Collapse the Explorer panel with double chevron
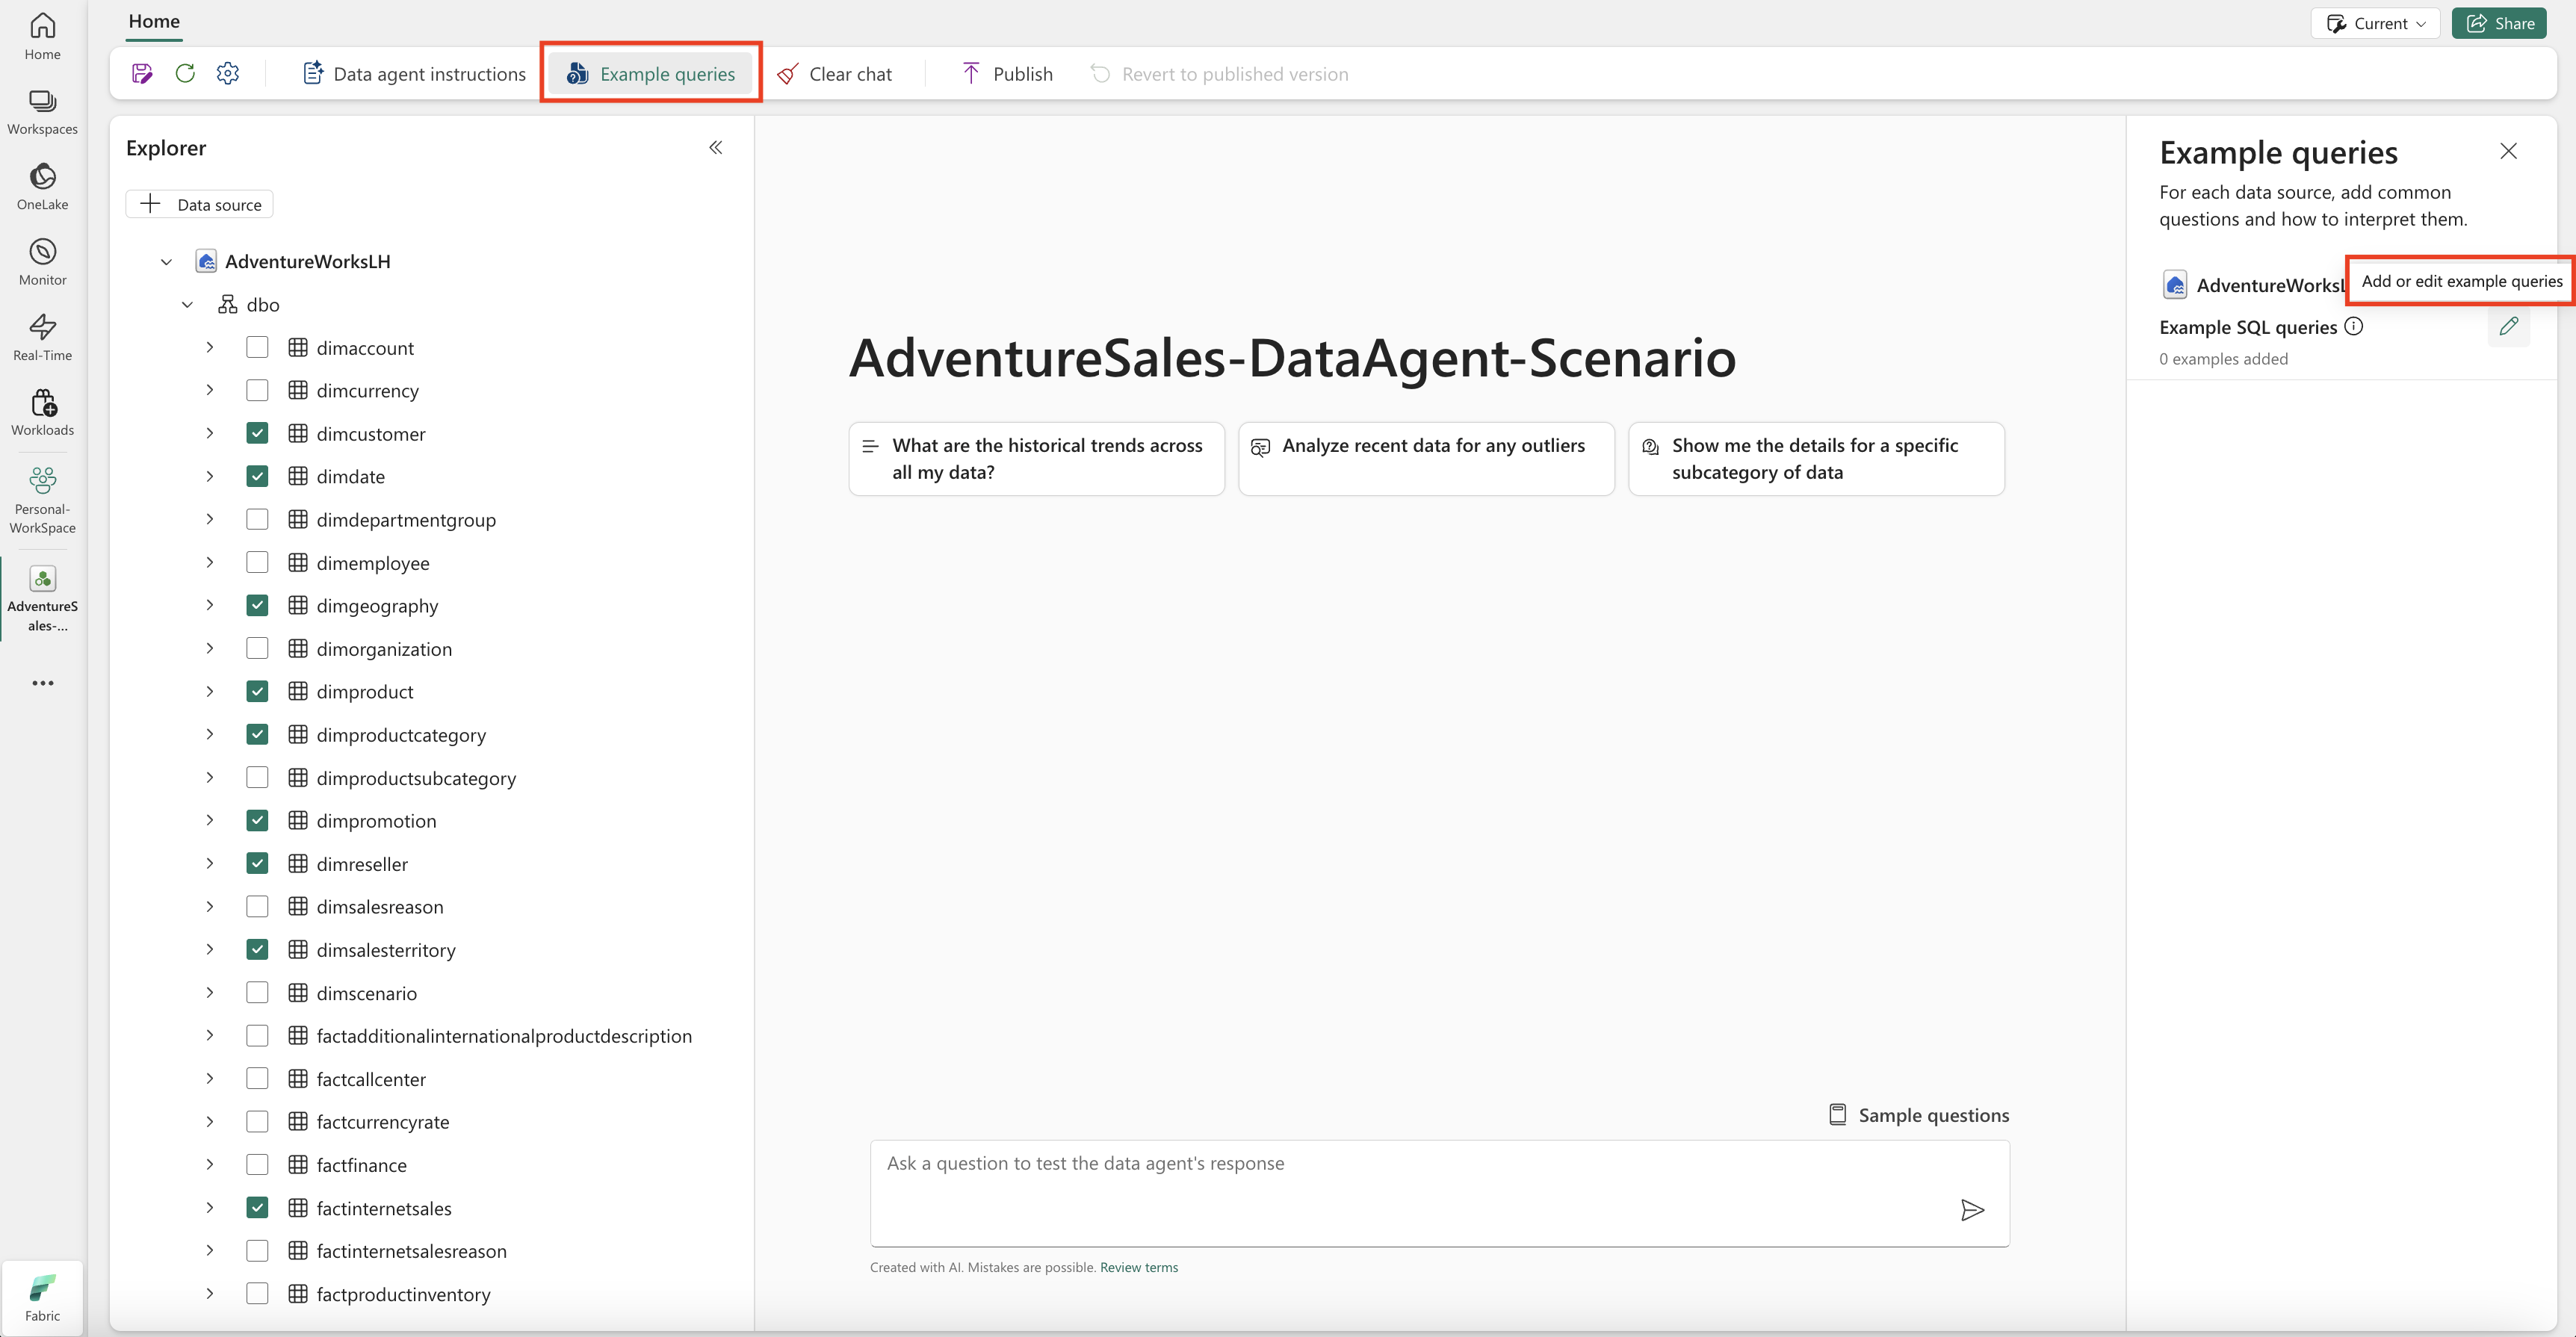This screenshot has width=2576, height=1337. 716,147
